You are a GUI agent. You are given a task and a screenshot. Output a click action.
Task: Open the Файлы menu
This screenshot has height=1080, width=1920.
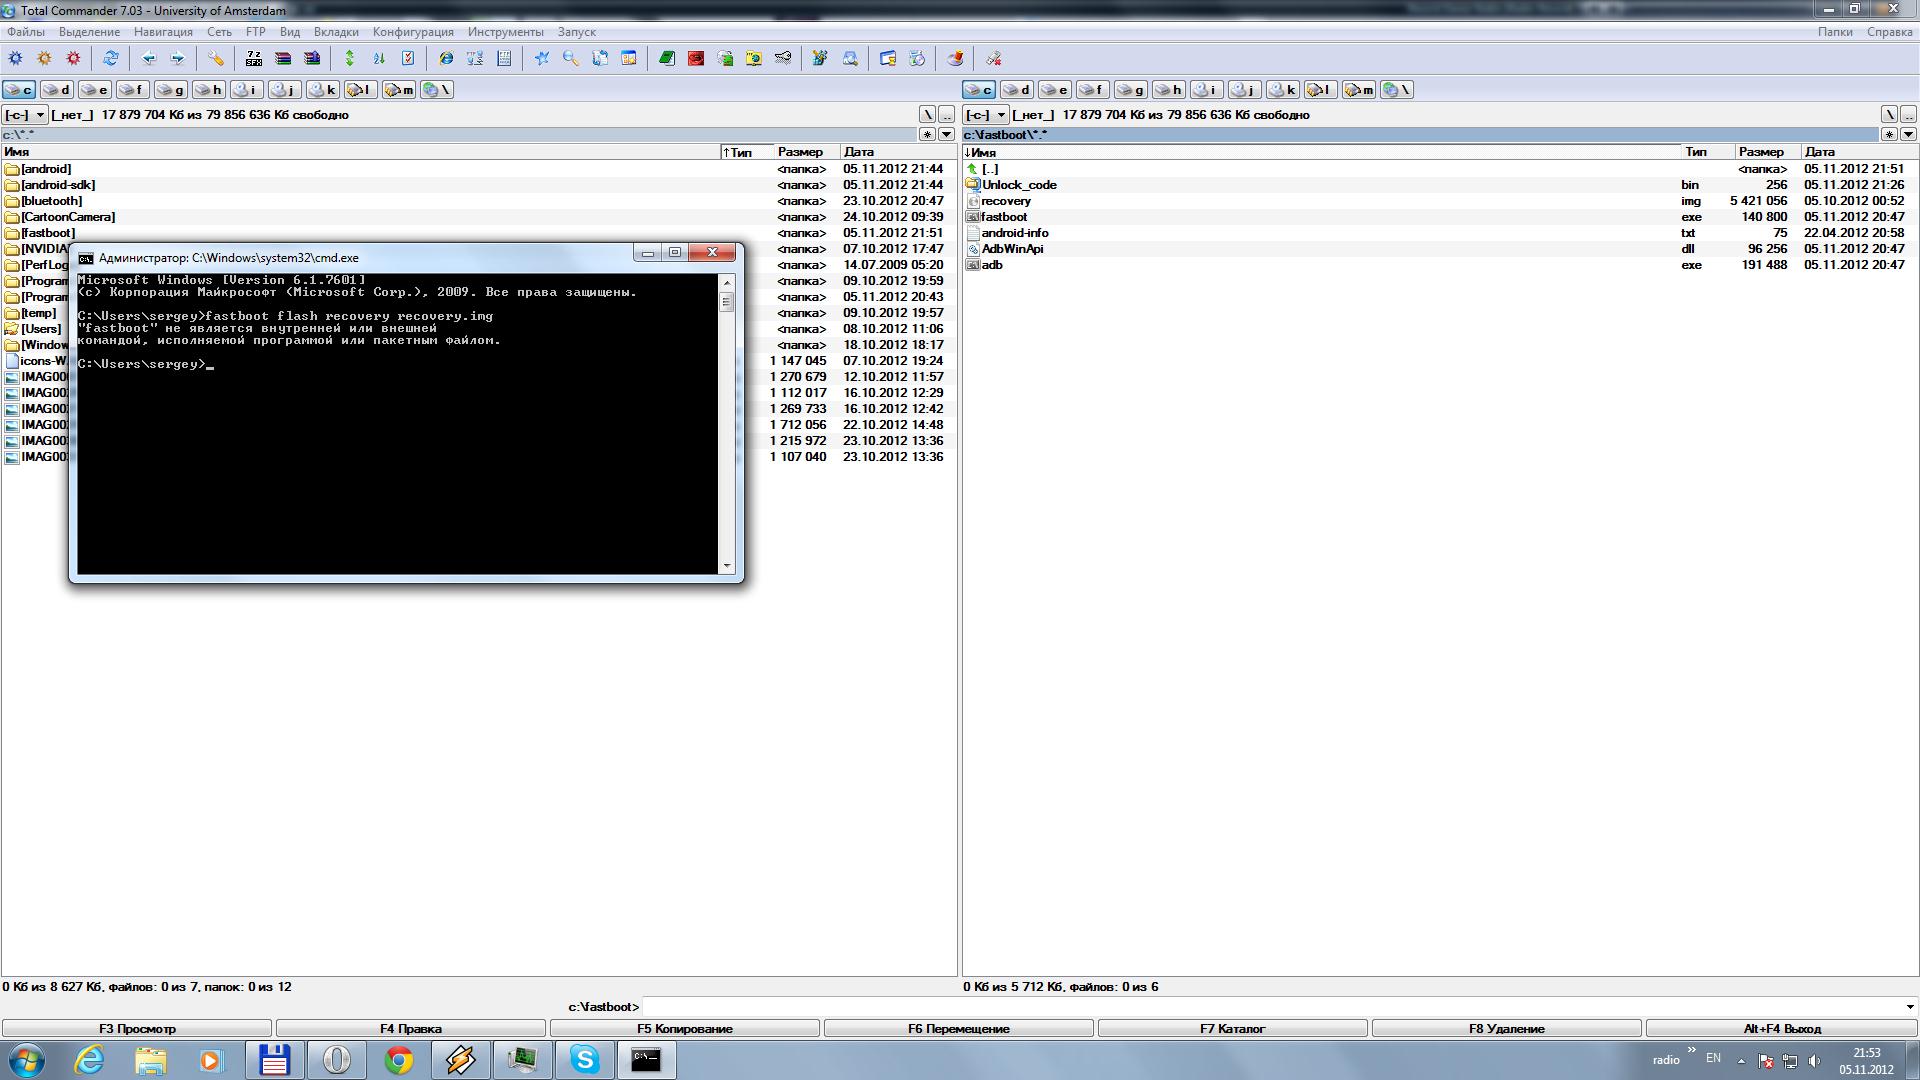click(x=26, y=32)
